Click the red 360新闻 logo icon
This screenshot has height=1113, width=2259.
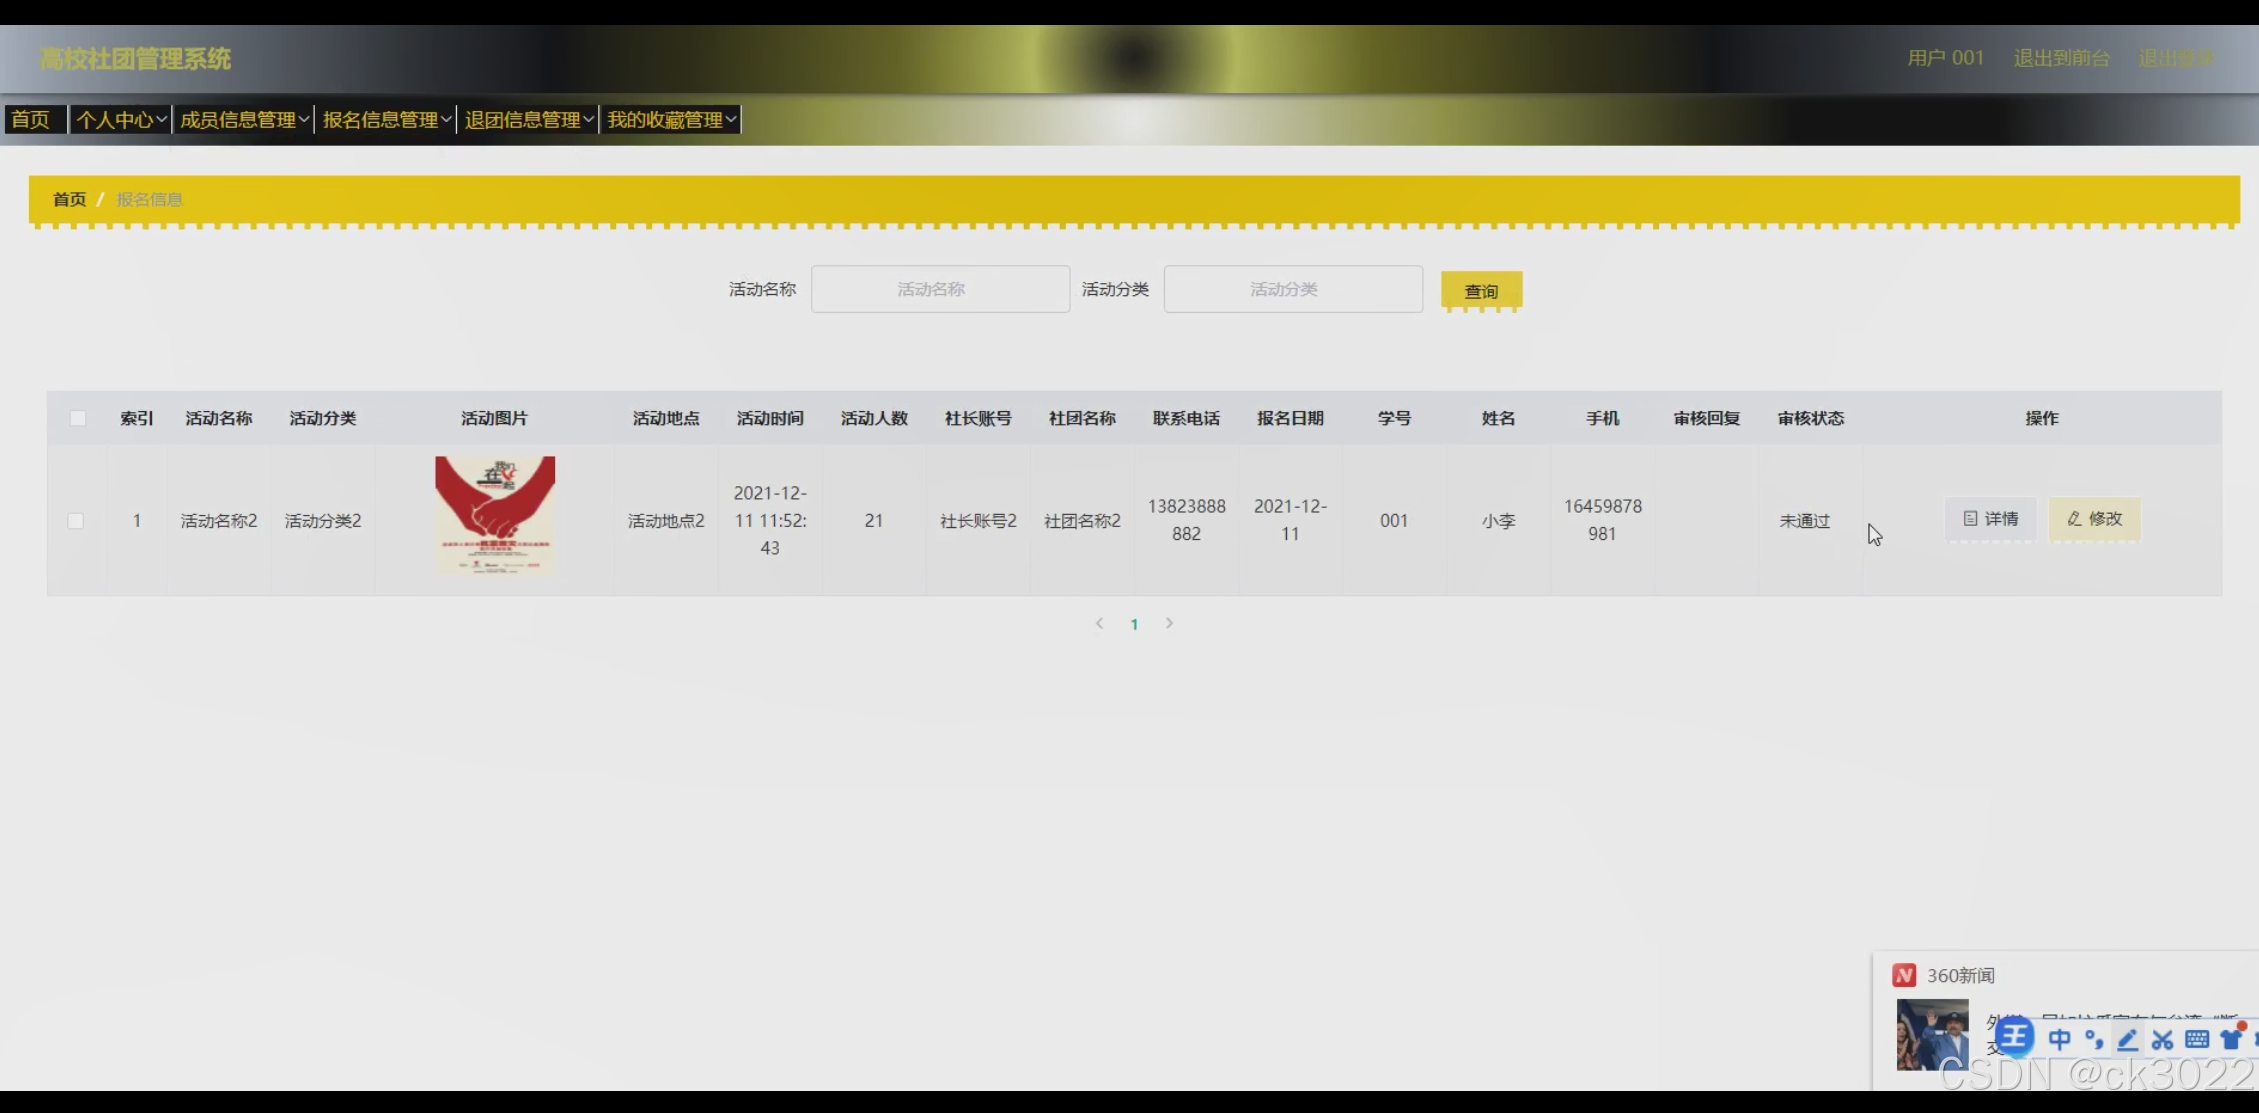(x=1904, y=975)
